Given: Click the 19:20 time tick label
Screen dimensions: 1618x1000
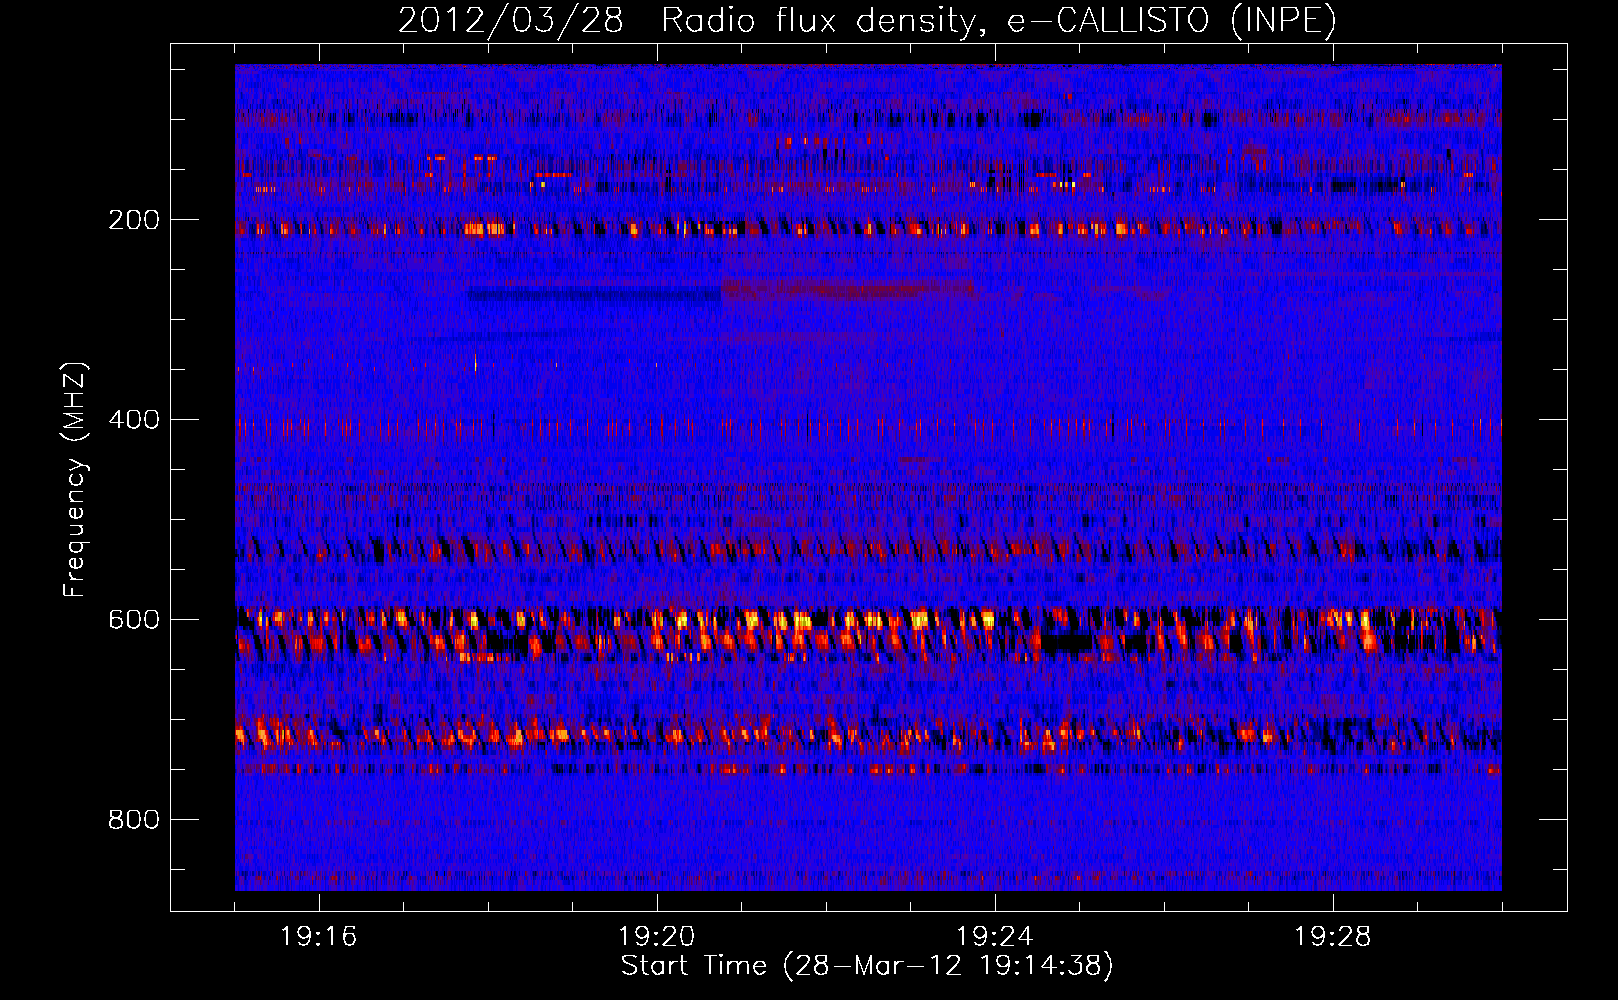Looking at the screenshot, I should (x=657, y=937).
